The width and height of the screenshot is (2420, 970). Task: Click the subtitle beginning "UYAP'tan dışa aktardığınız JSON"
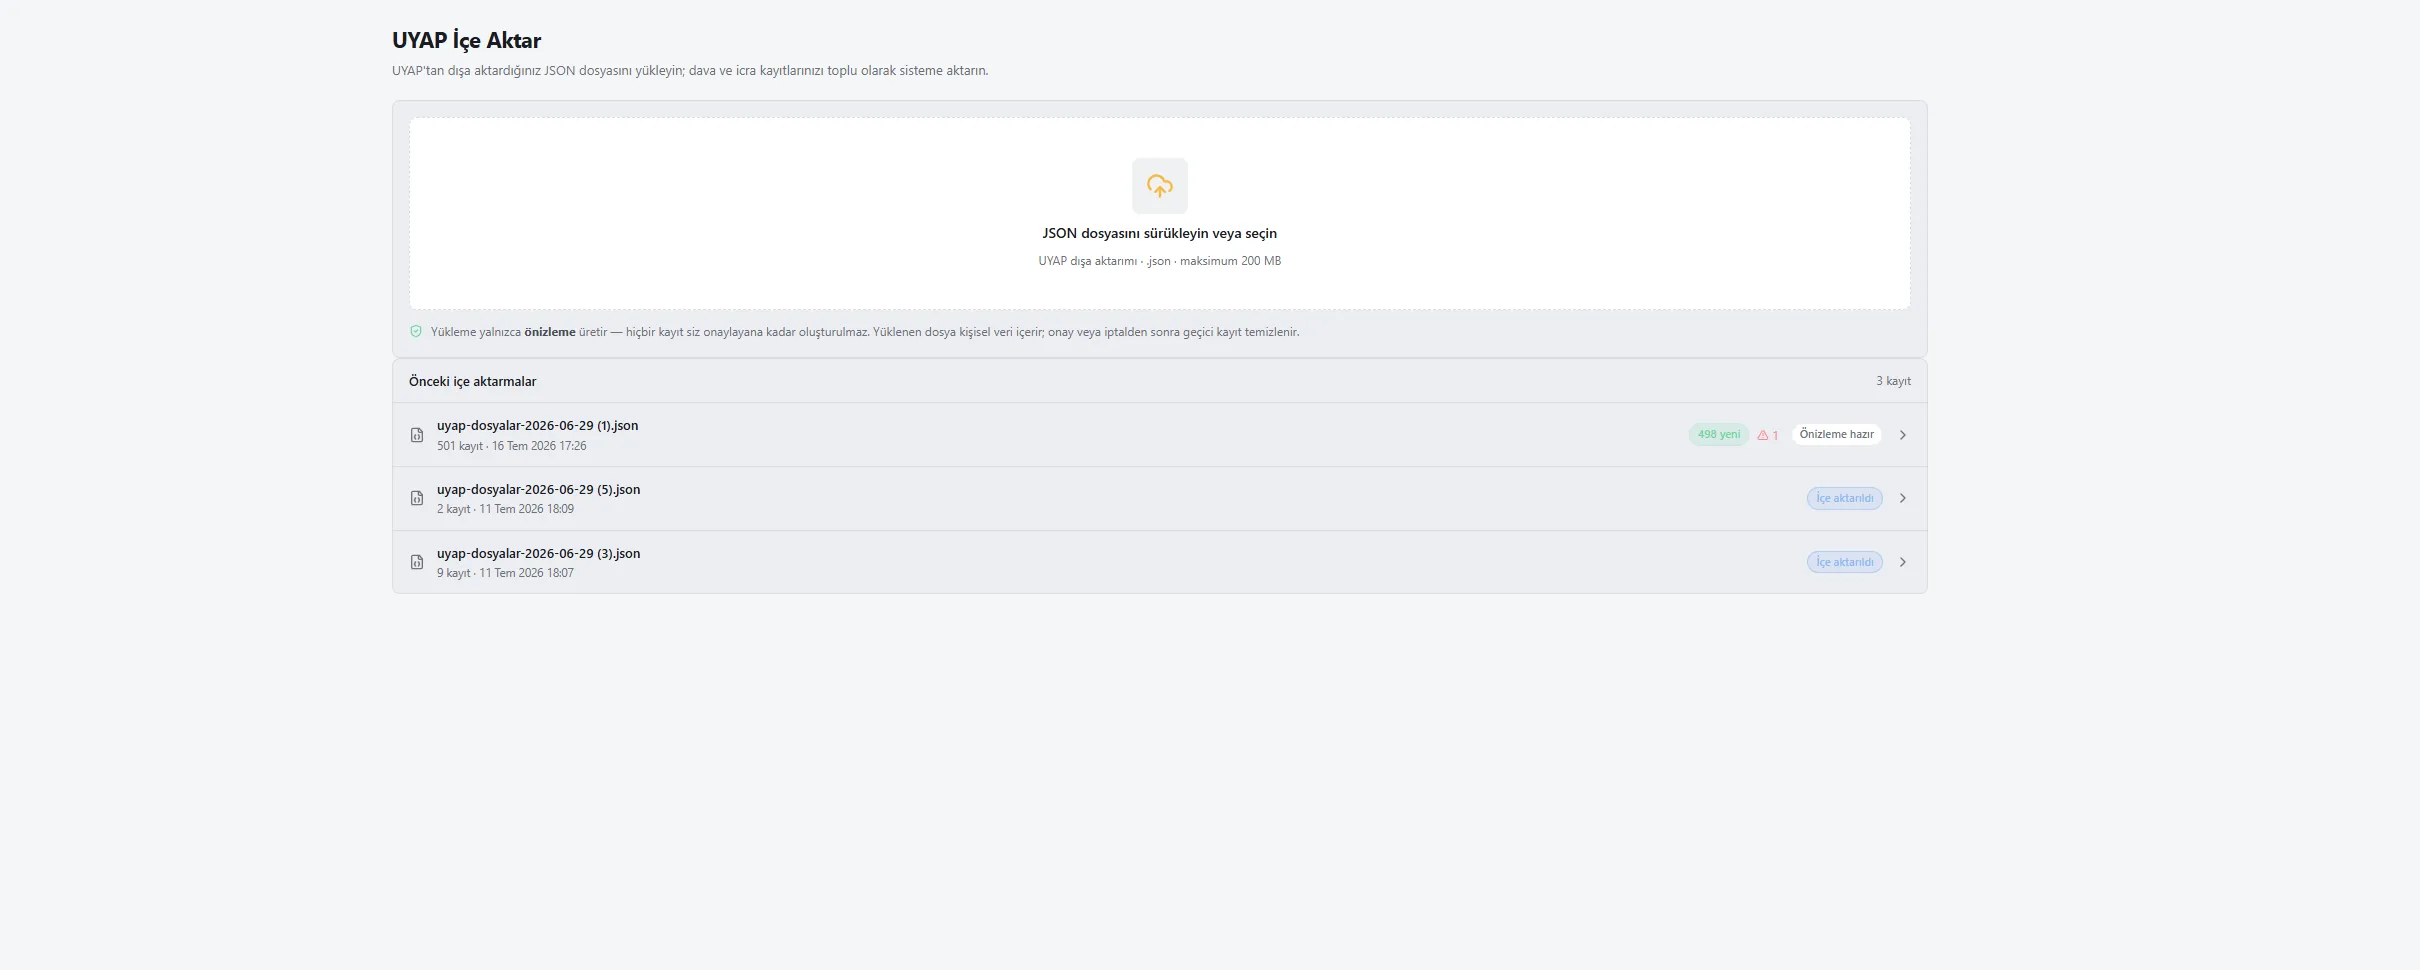tap(690, 71)
